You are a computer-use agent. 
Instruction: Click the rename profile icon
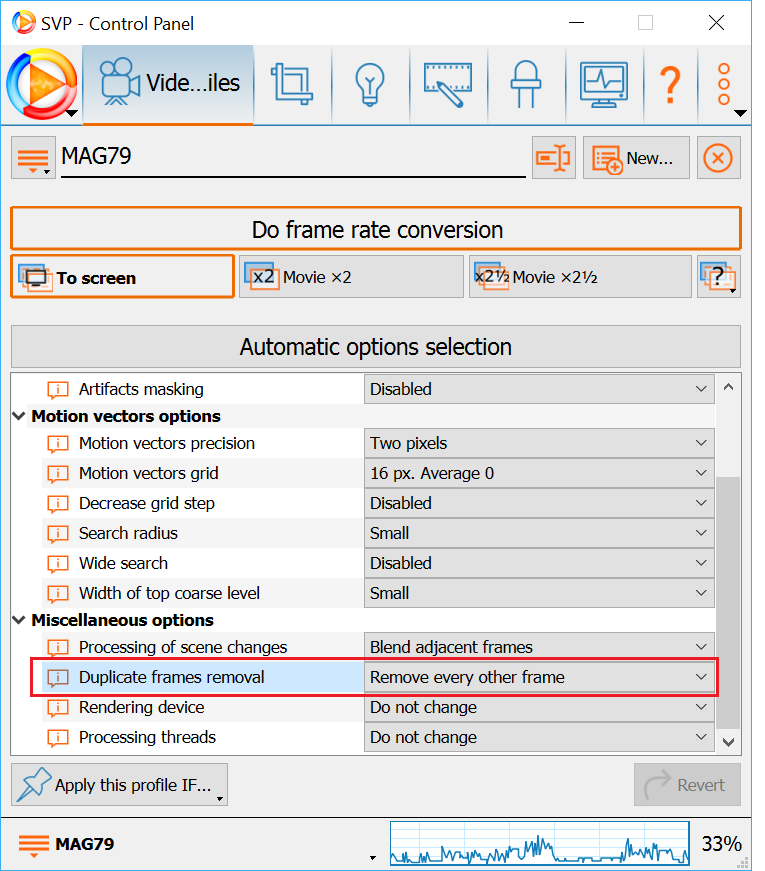553,158
